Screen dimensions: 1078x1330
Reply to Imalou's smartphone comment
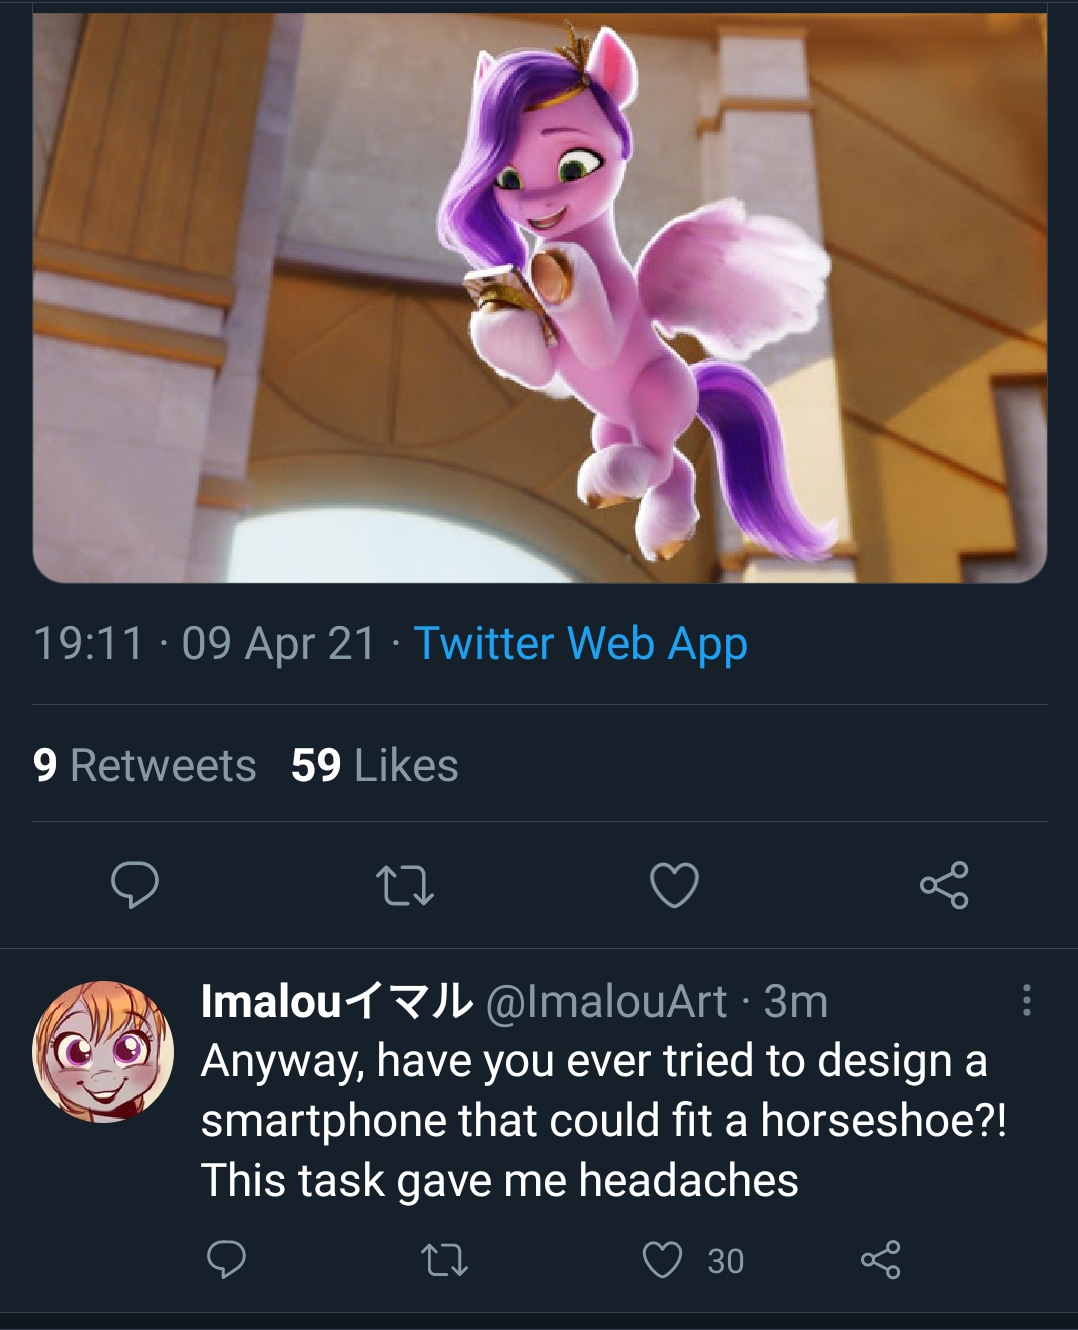226,1260
